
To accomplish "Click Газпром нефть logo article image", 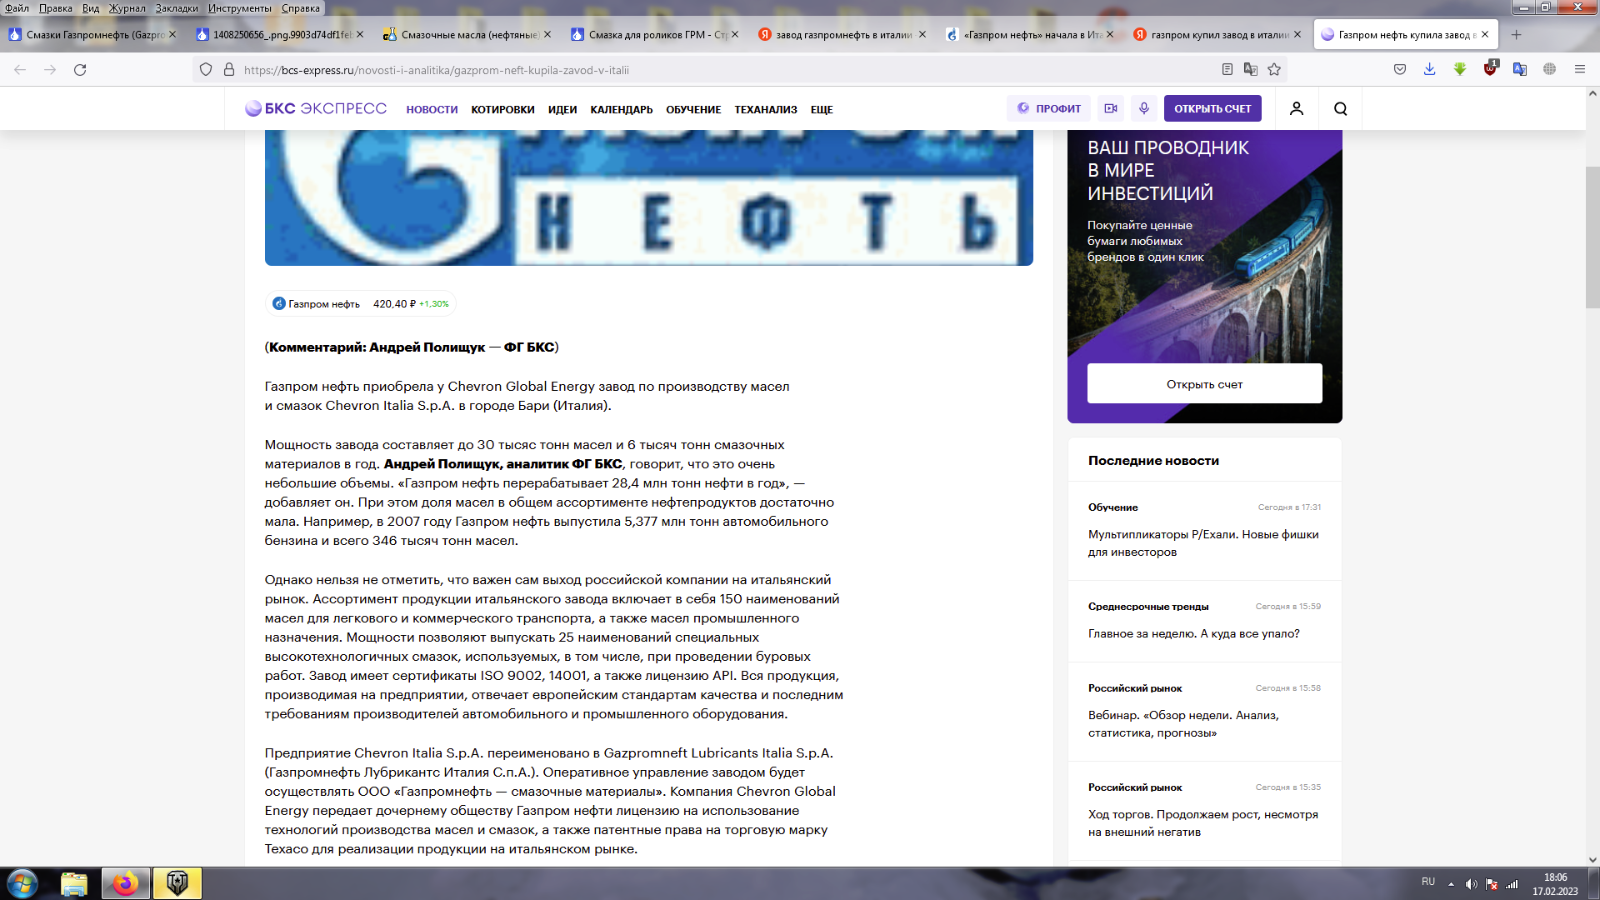I will click(x=649, y=197).
